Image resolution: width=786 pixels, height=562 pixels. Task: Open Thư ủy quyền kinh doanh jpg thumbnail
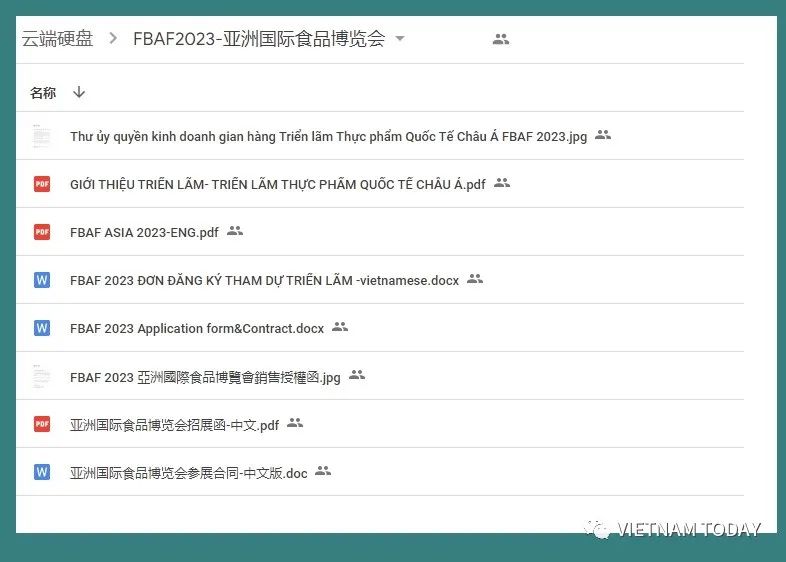point(42,136)
